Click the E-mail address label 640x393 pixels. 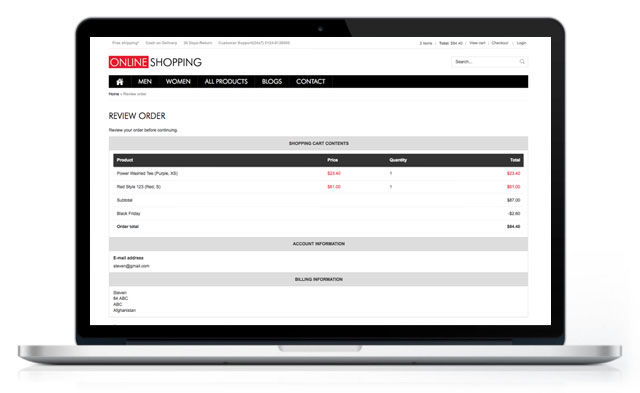click(128, 258)
